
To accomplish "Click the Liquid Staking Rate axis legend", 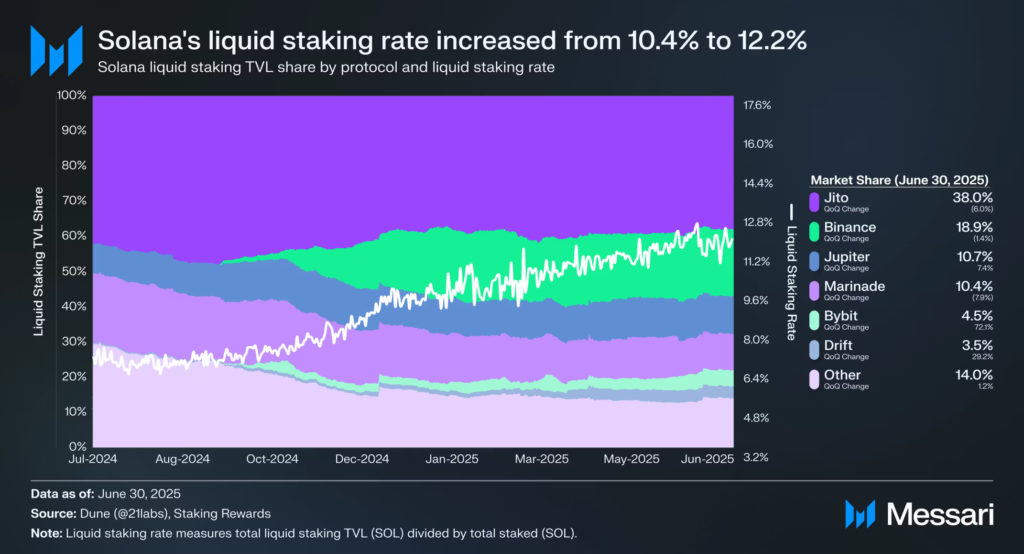I will [789, 263].
